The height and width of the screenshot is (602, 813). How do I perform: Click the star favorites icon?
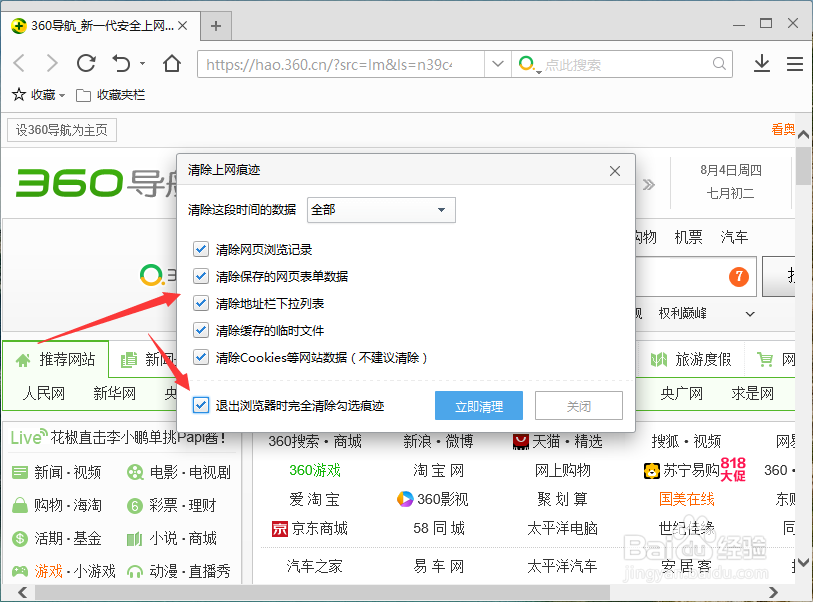click(19, 94)
